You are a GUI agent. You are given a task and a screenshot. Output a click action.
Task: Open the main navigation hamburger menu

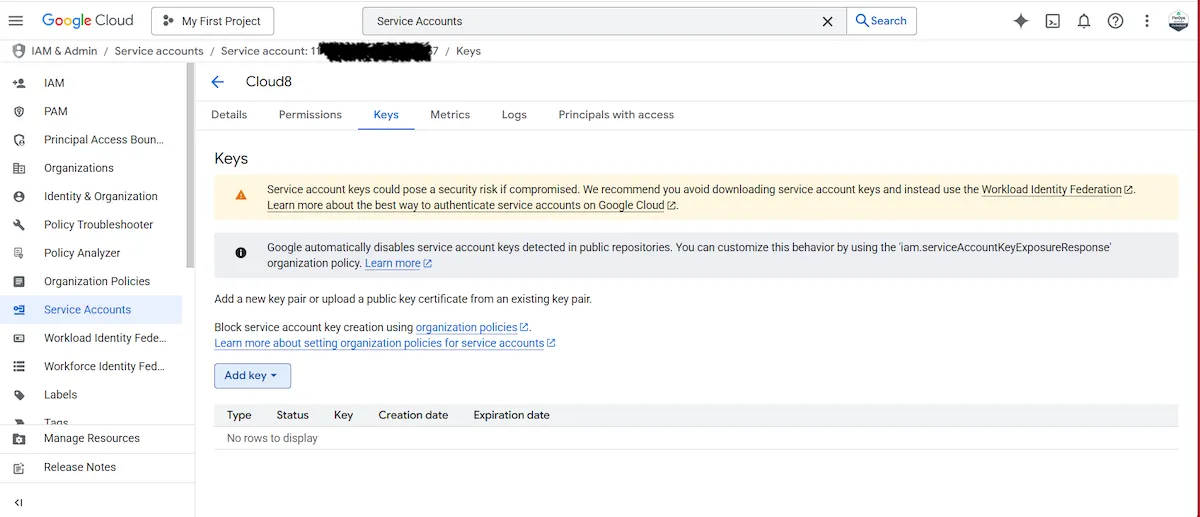pyautogui.click(x=15, y=21)
